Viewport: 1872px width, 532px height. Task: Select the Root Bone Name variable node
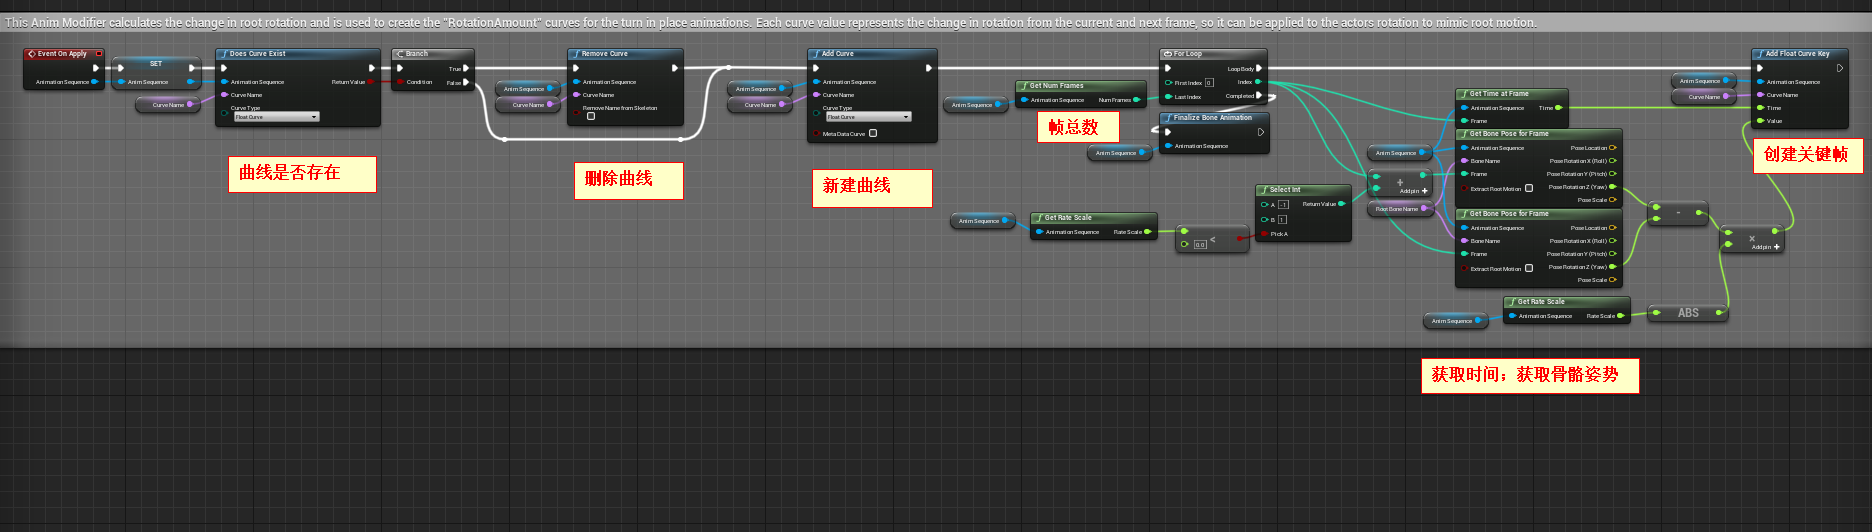coord(1397,209)
